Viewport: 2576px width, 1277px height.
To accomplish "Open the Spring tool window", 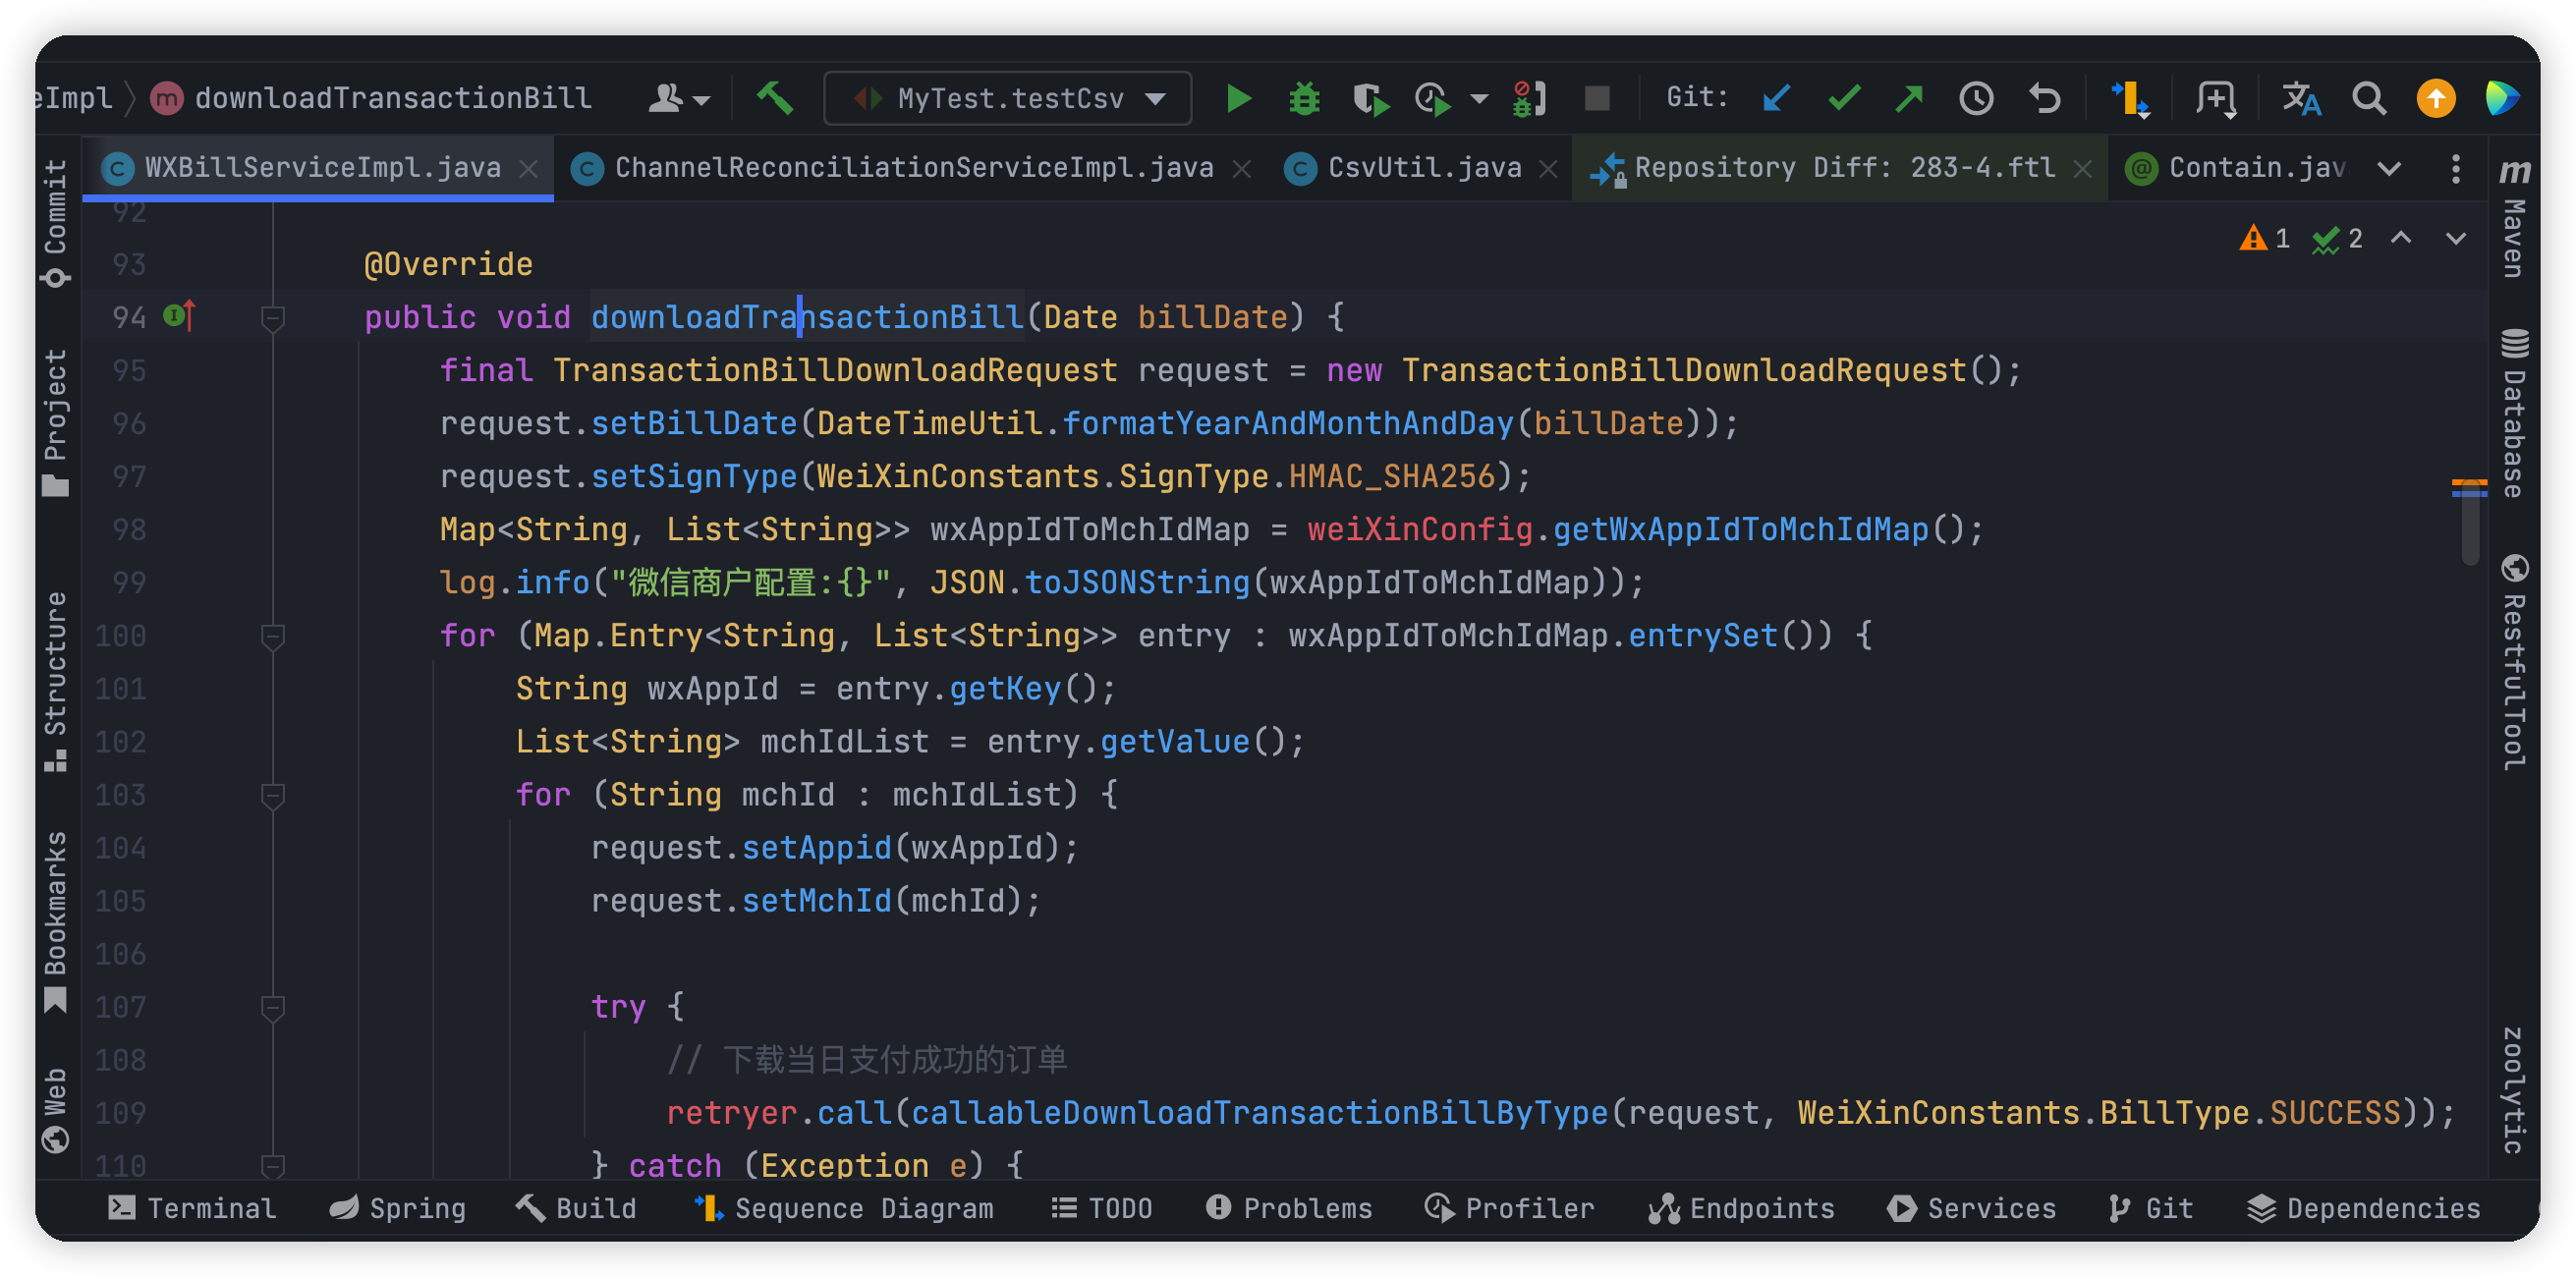I will (x=397, y=1208).
